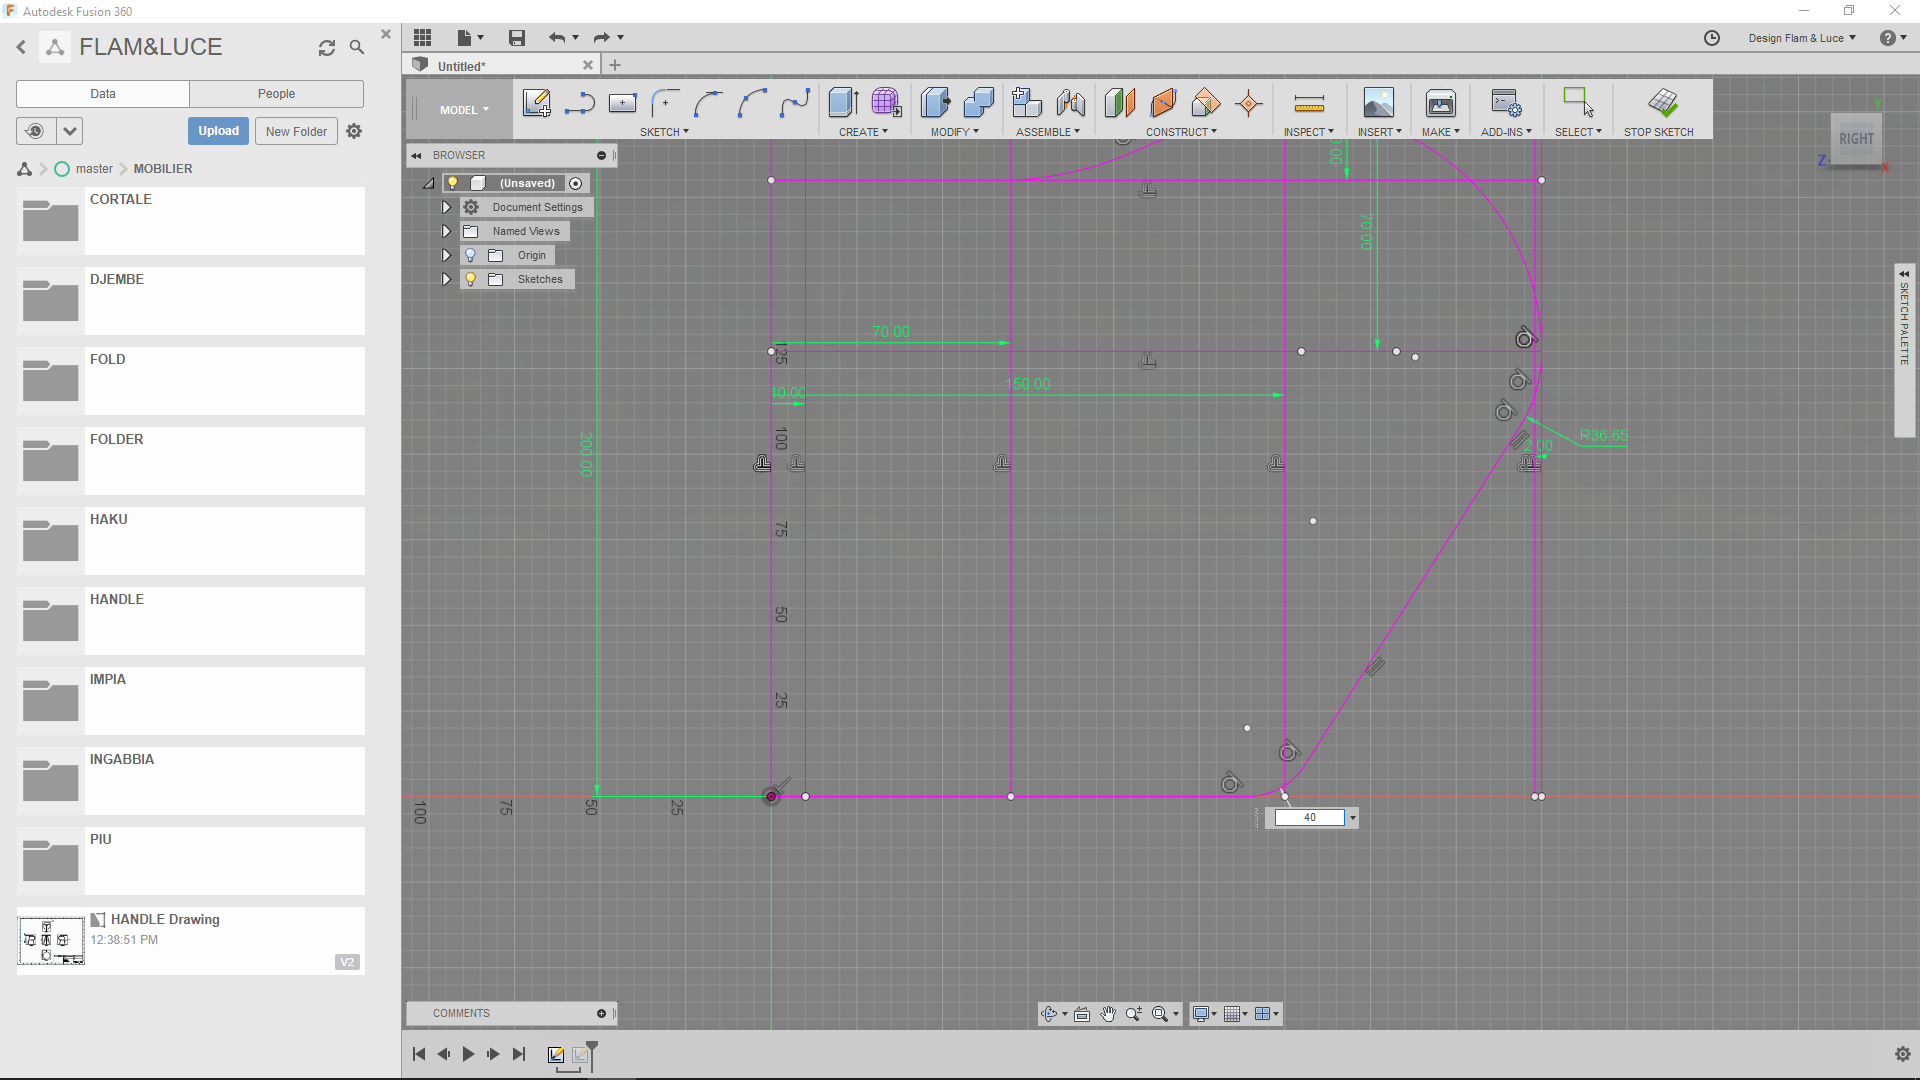Screen dimensions: 1920x1080
Task: Select the Create Sketch tool
Action: (x=537, y=103)
